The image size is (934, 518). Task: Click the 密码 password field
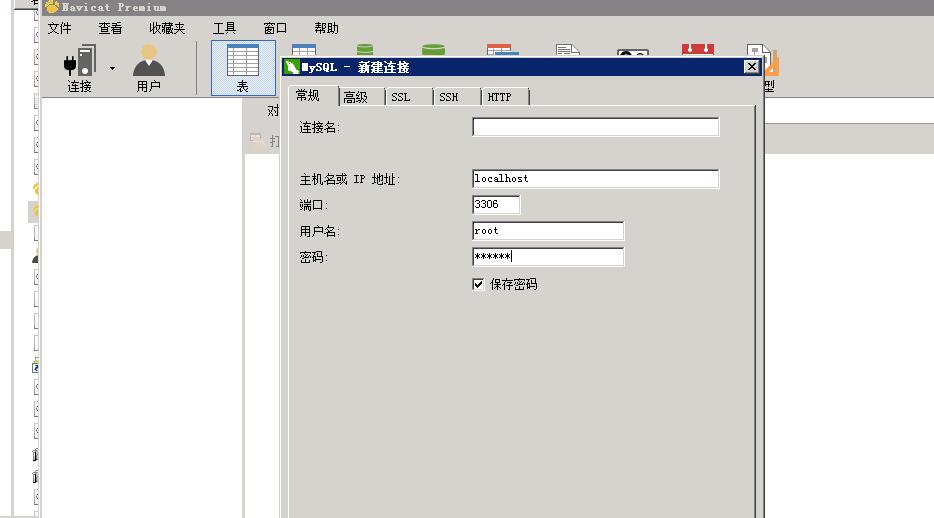point(548,257)
